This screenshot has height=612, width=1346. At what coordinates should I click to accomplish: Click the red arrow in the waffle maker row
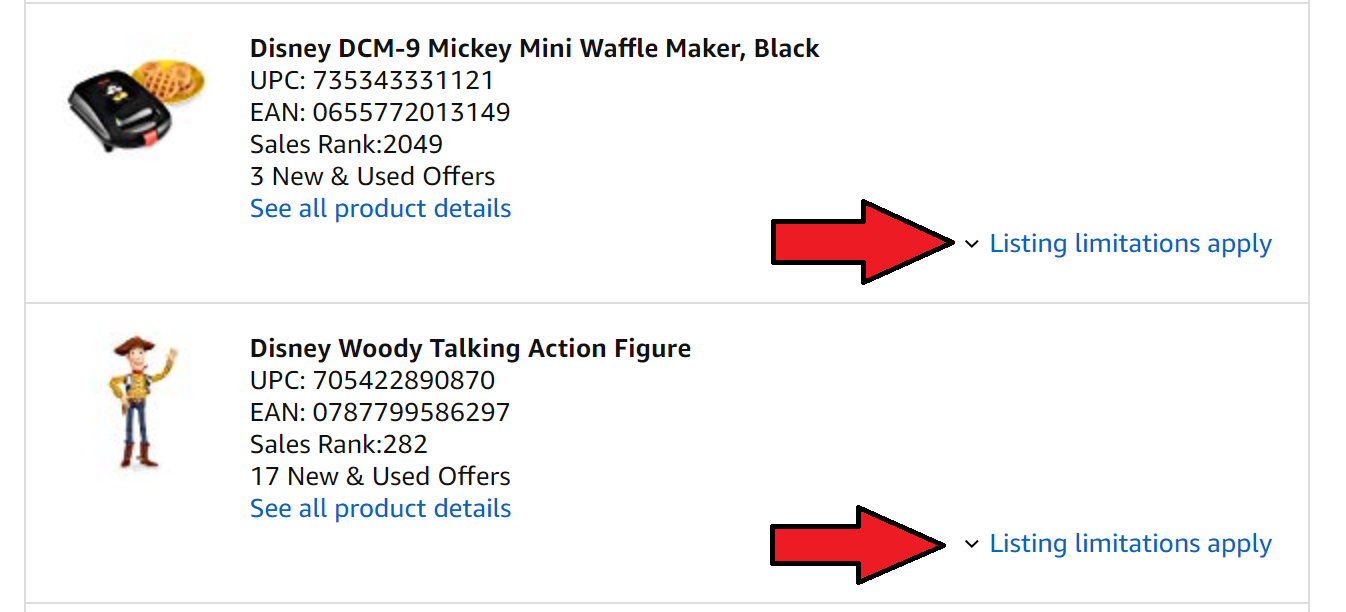click(862, 242)
